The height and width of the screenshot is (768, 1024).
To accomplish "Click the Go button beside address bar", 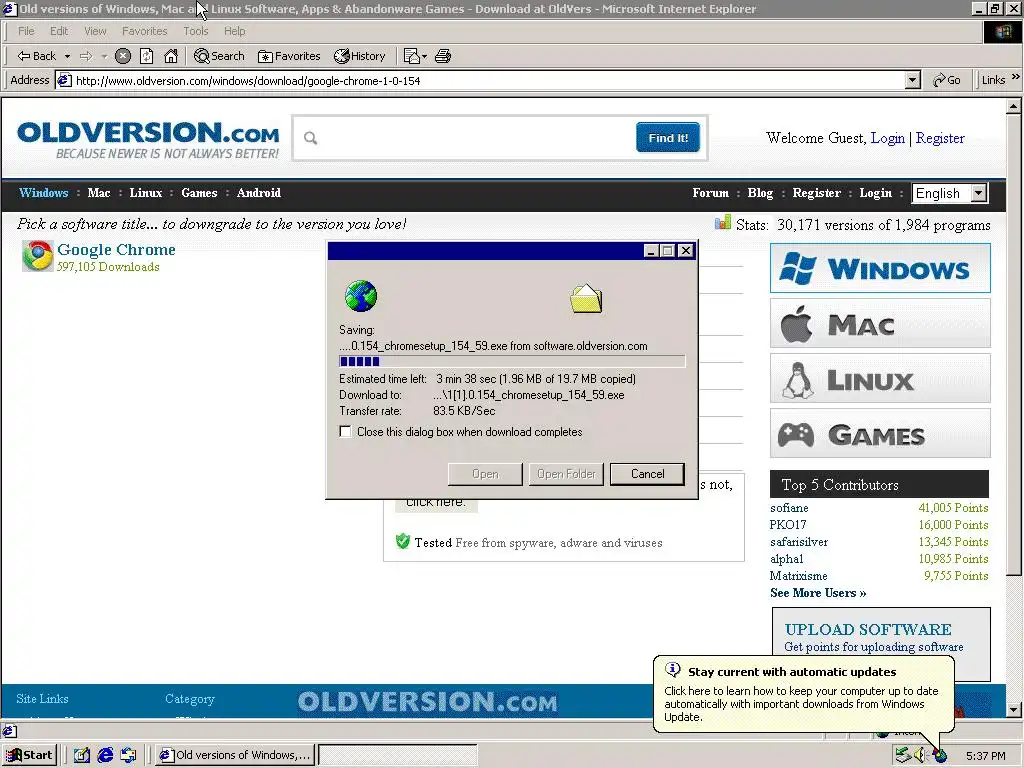I will pyautogui.click(x=946, y=80).
